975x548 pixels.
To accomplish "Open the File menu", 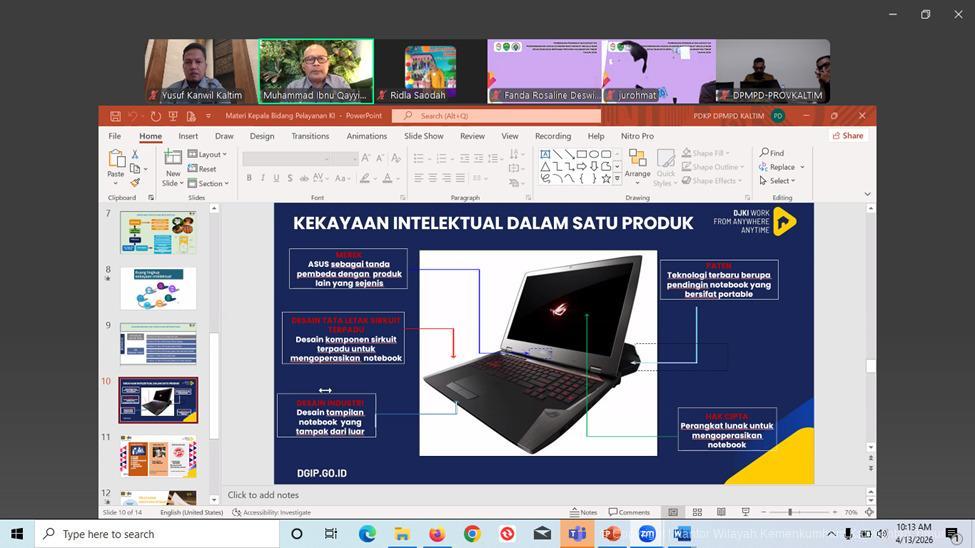I will [x=115, y=136].
